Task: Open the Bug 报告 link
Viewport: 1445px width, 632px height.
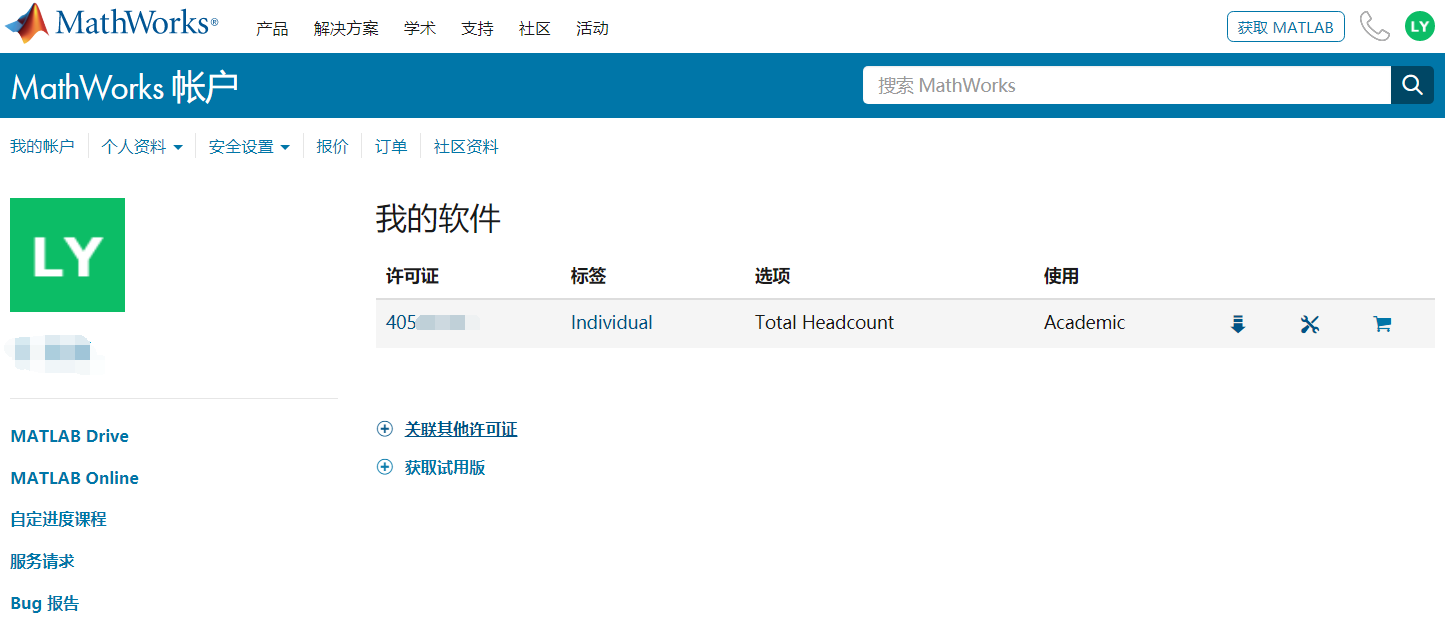Action: click(x=45, y=604)
